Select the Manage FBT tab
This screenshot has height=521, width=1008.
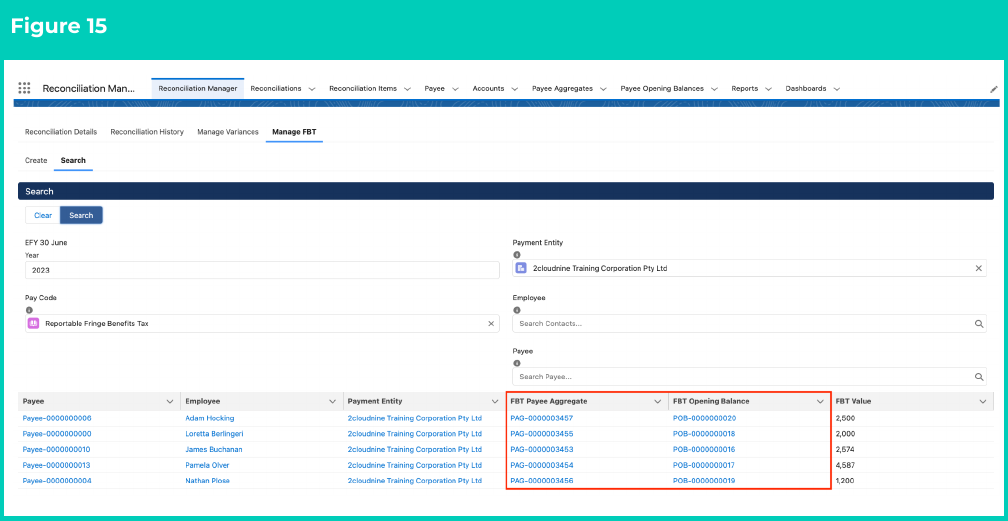[x=294, y=132]
